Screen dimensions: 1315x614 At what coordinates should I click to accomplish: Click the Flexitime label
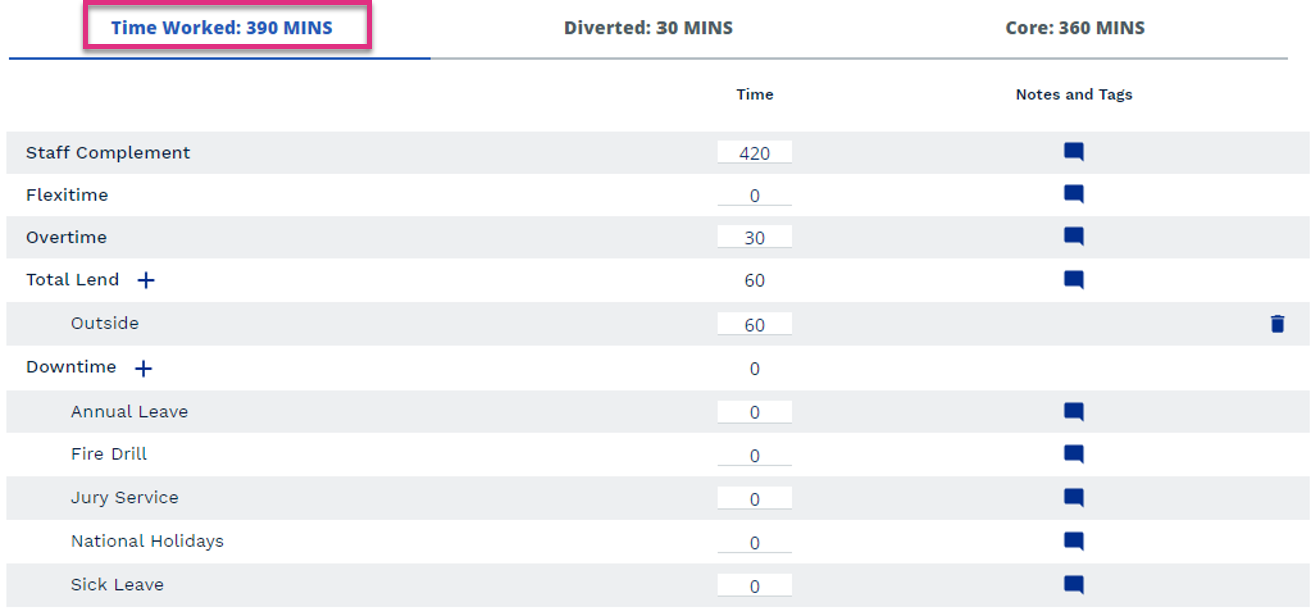point(67,195)
